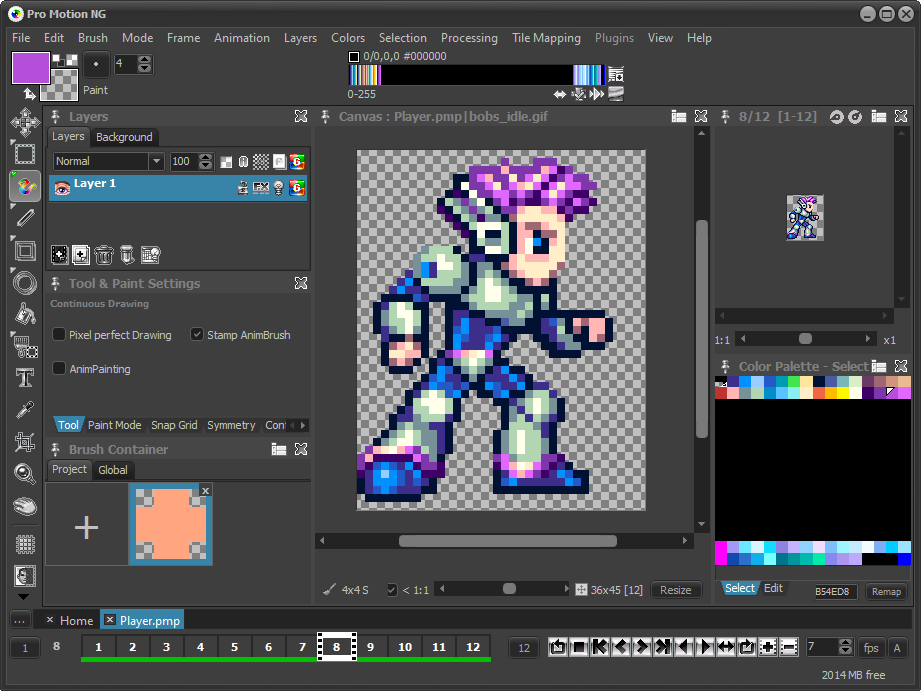Viewport: 921px width, 691px height.
Task: Play animation forward
Action: coord(704,648)
